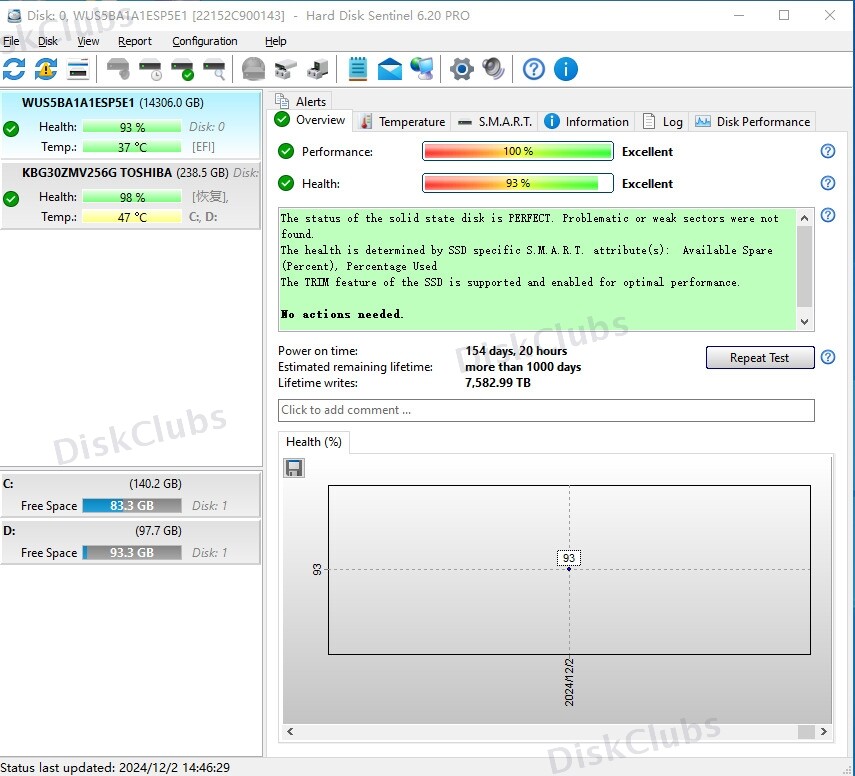Click the blue information toolbar icon
The width and height of the screenshot is (855, 776).
click(565, 69)
